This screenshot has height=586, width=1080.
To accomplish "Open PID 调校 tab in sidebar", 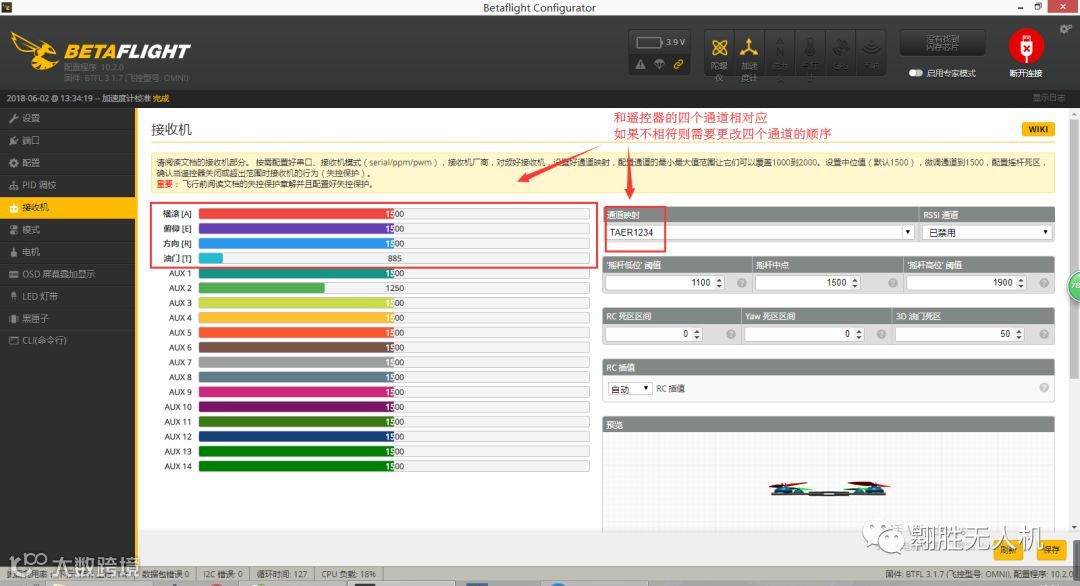I will click(x=68, y=185).
